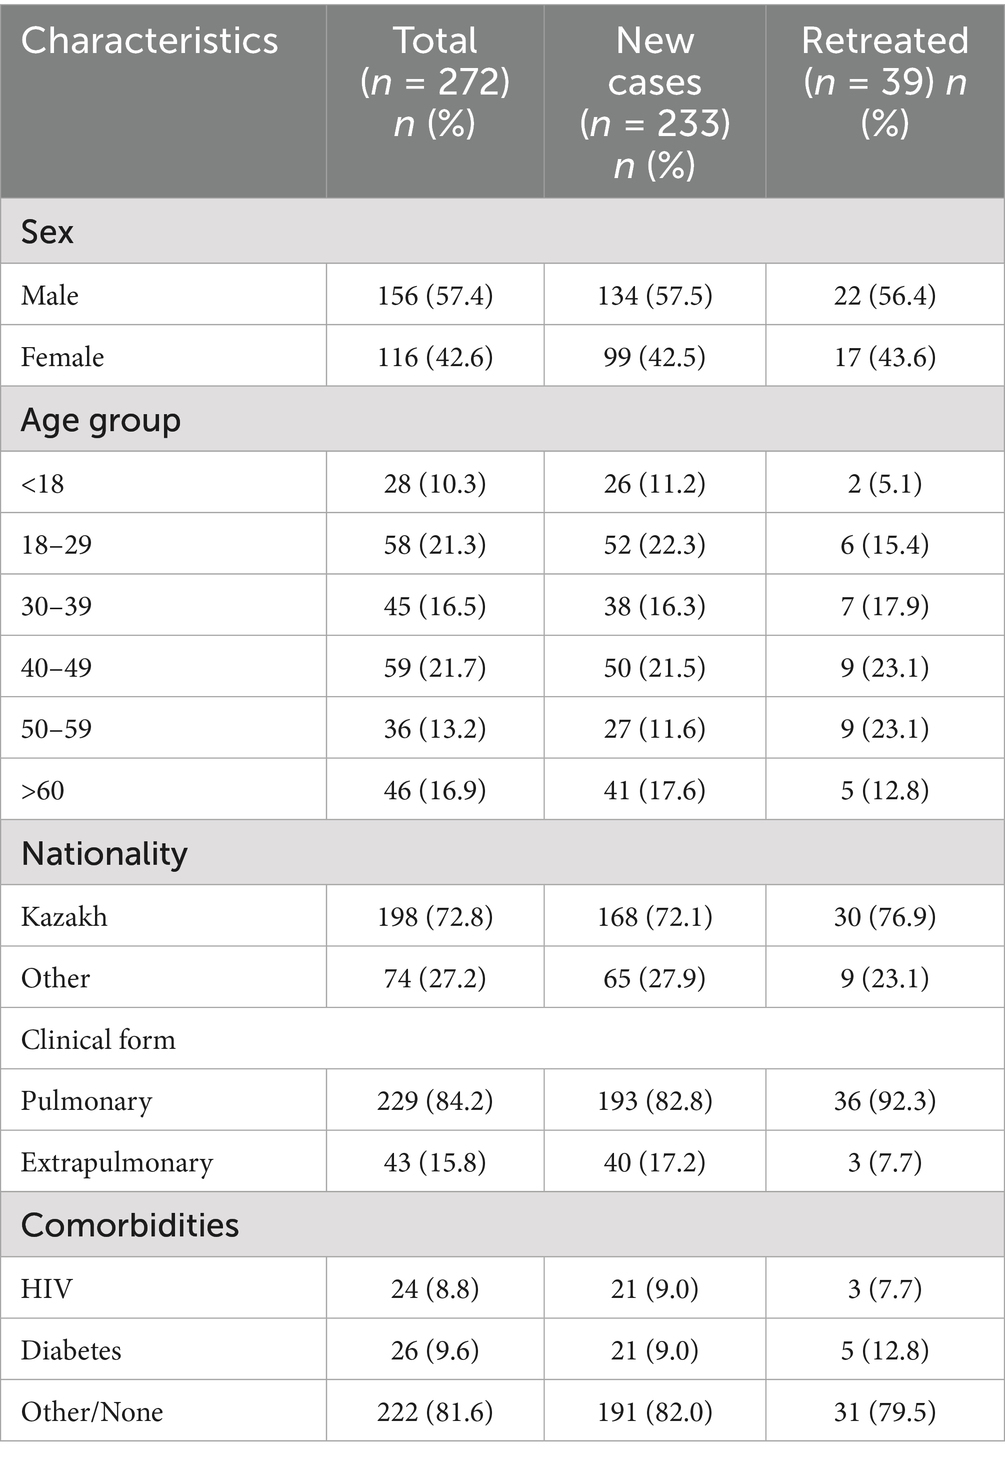Click the New cases column header
This screenshot has height=1459, width=1005.
pos(655,102)
